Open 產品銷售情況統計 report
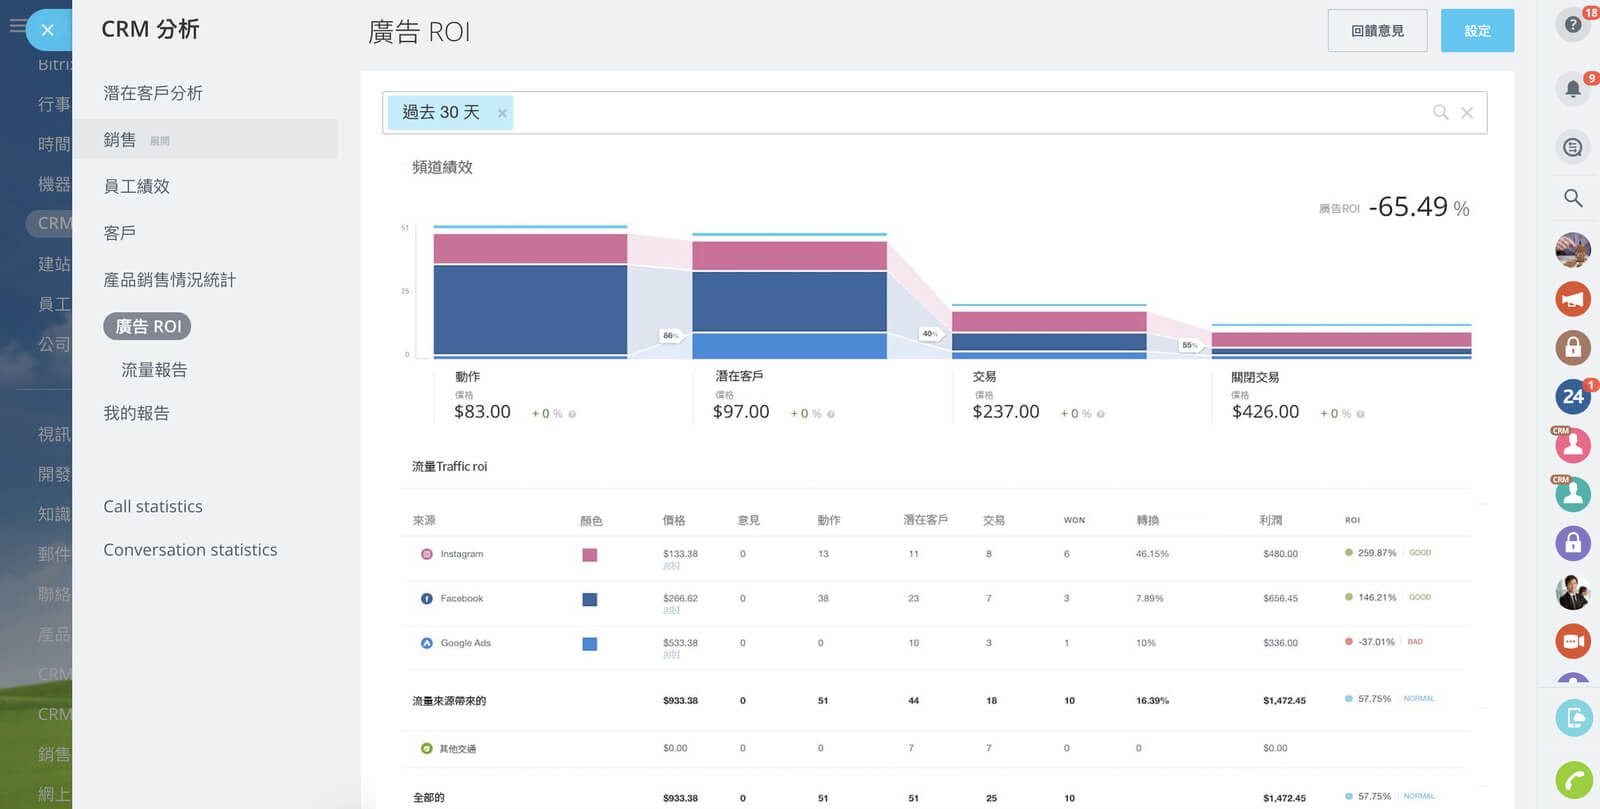The image size is (1600, 809). point(170,280)
